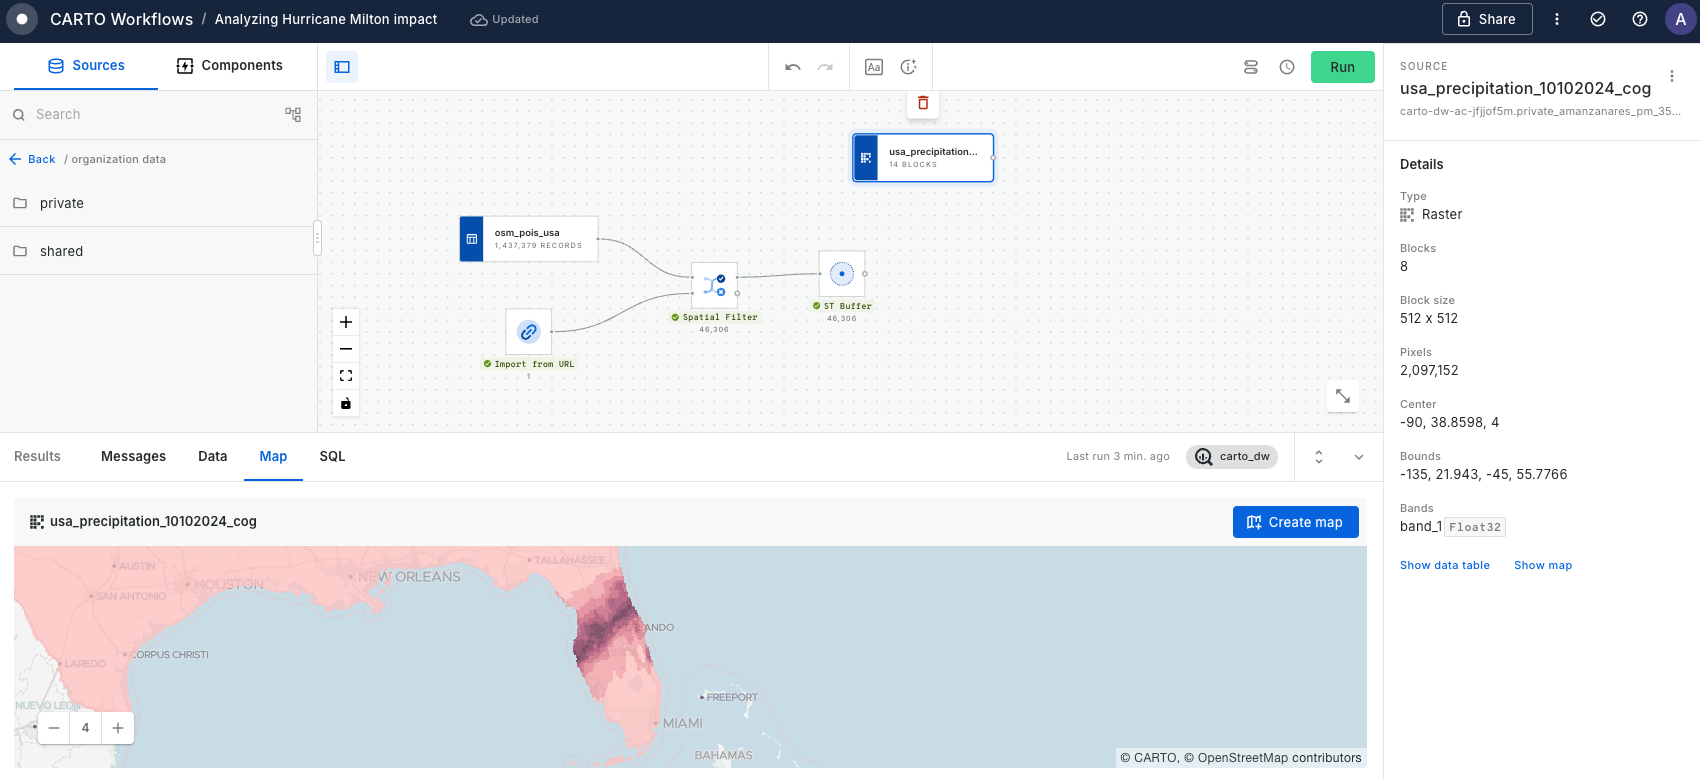Screen dimensions: 1700x780
Task: Switch to the Components tab
Action: (230, 66)
